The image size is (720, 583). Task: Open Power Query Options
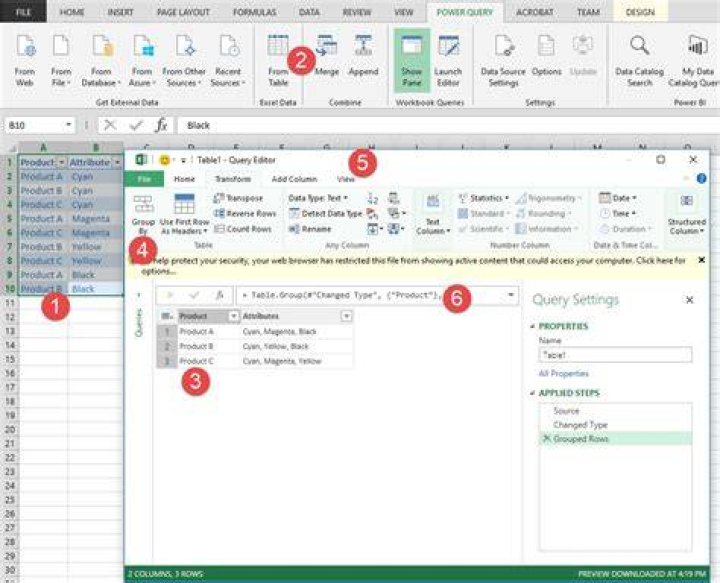click(x=546, y=55)
